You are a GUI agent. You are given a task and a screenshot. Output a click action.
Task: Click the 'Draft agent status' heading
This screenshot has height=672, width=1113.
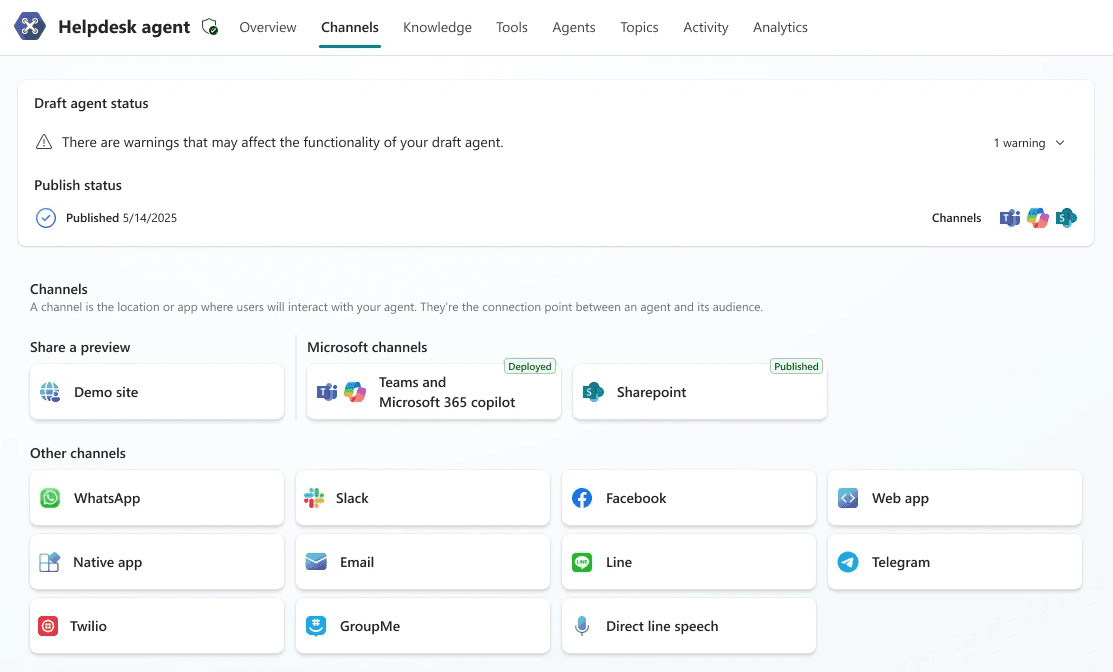click(92, 104)
